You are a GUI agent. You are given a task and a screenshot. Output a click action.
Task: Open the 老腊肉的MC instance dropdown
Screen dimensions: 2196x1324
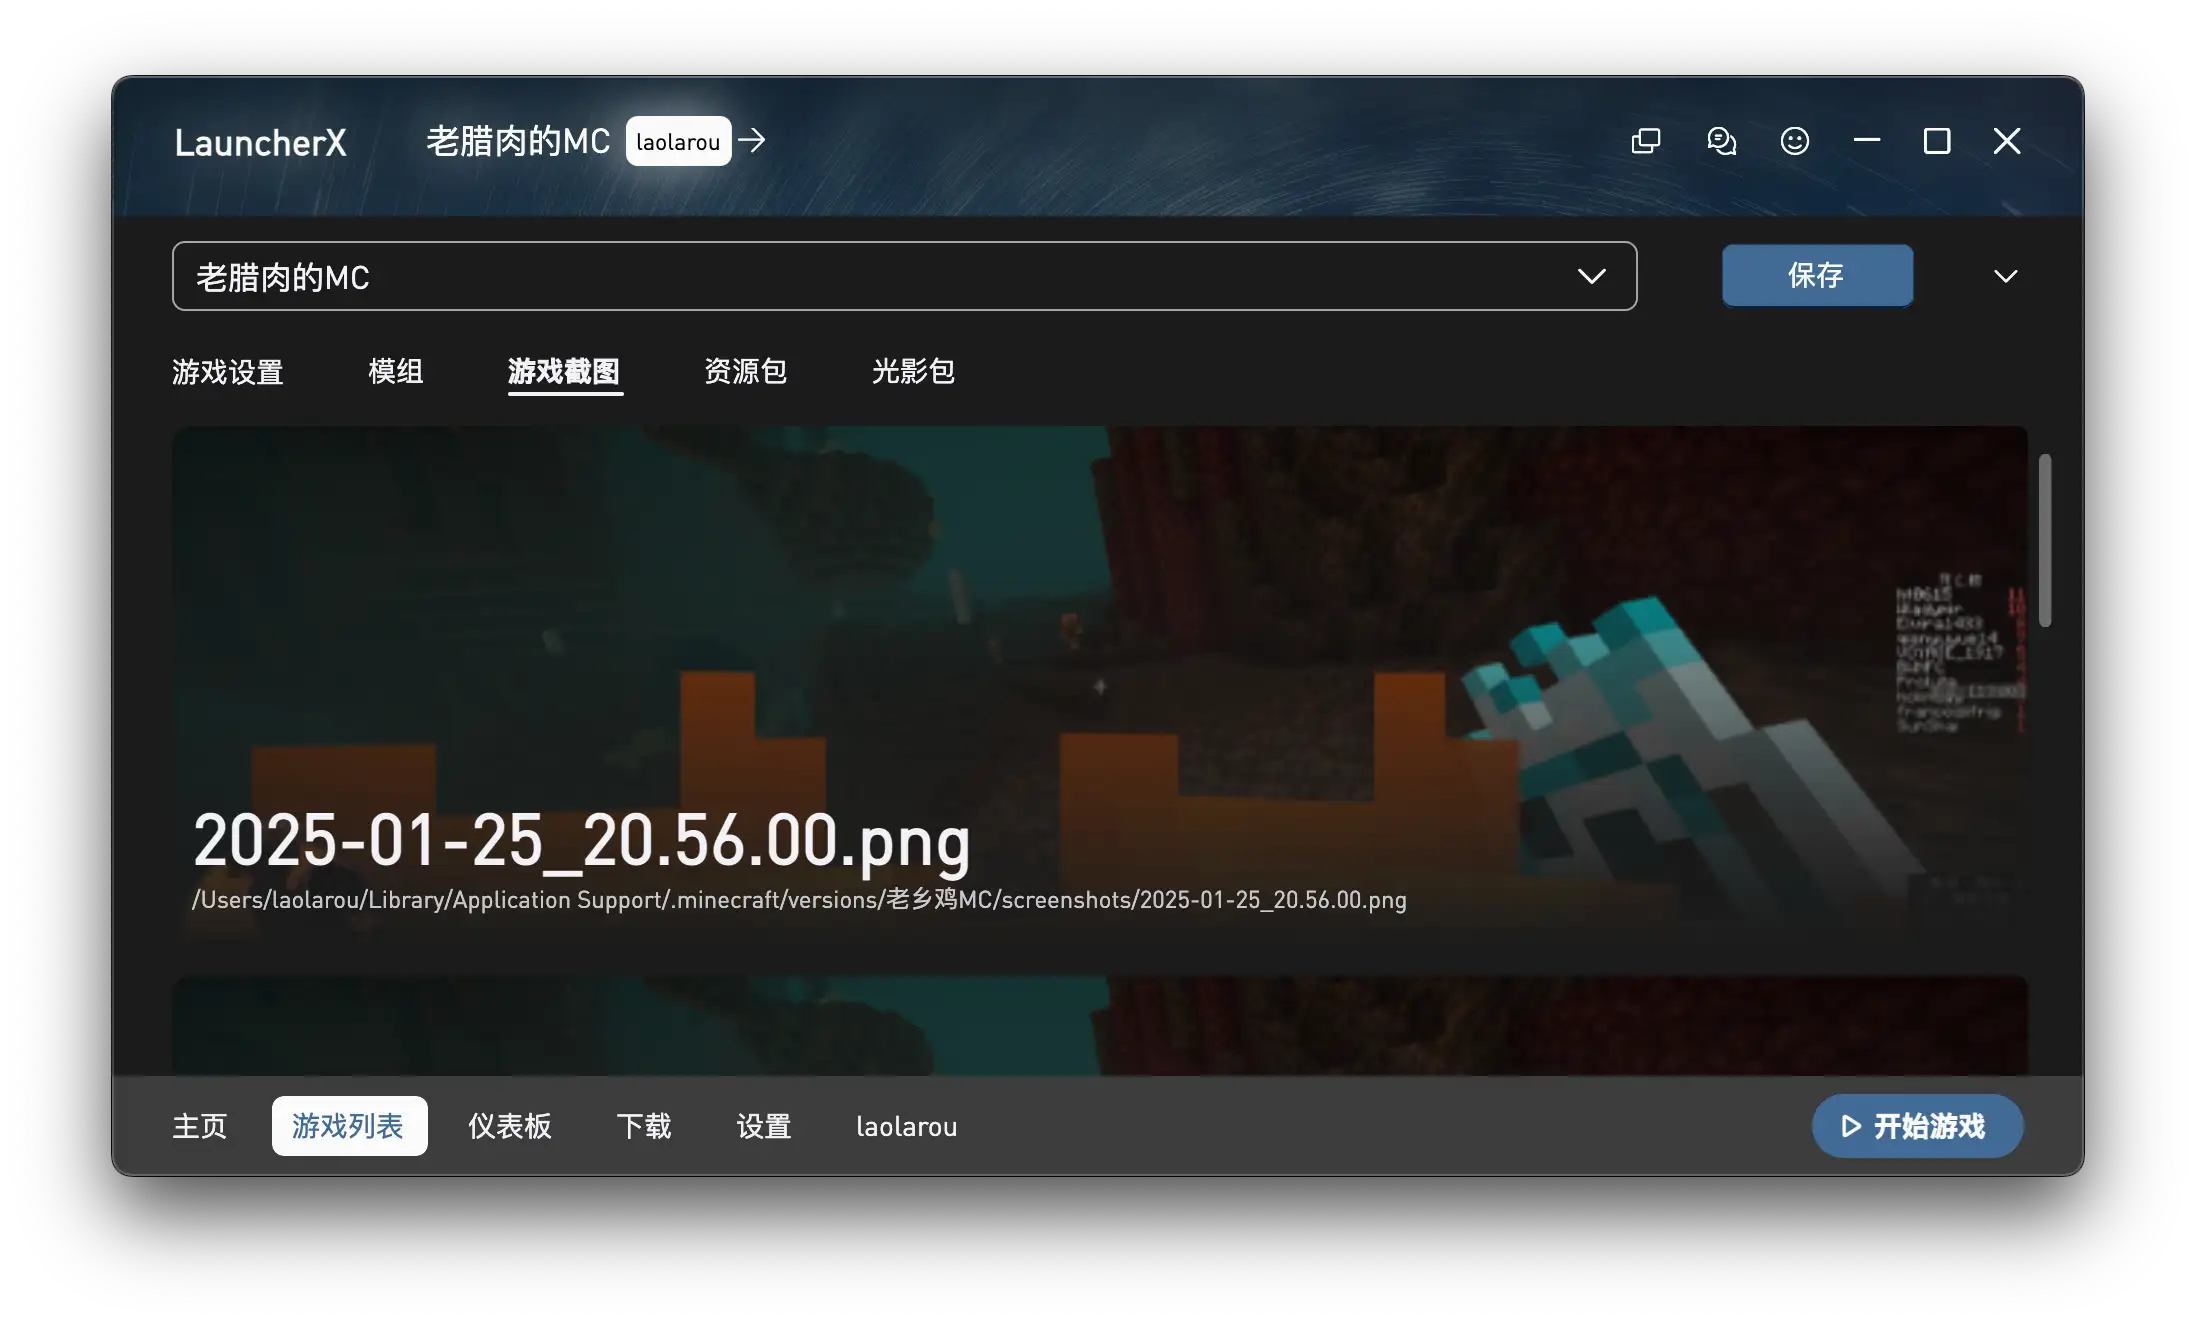pos(904,276)
